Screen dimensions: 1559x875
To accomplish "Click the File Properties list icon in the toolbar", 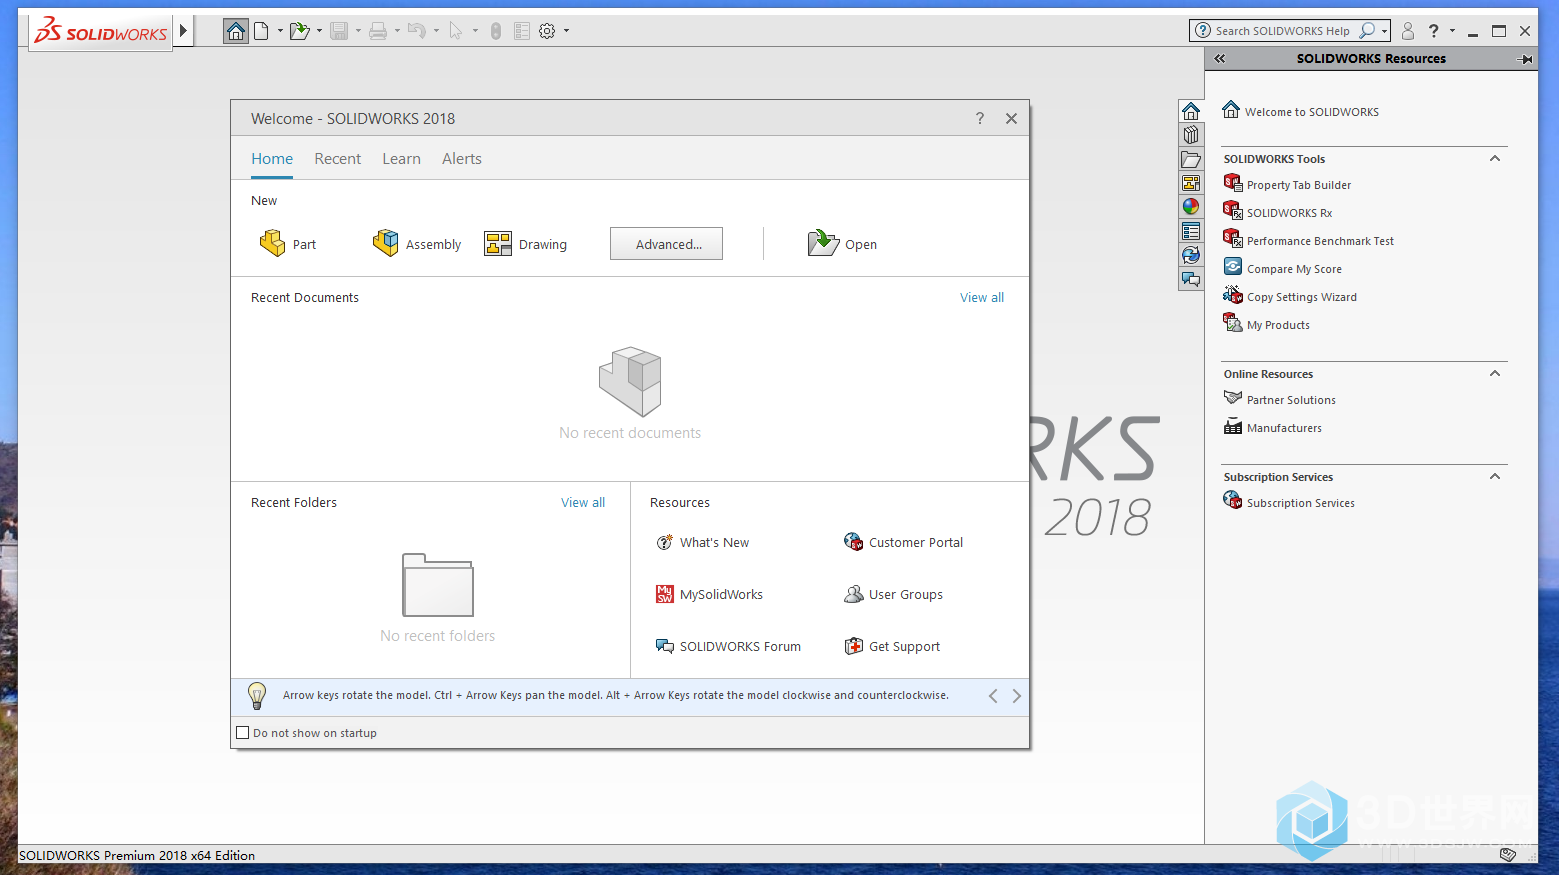I will pos(522,31).
